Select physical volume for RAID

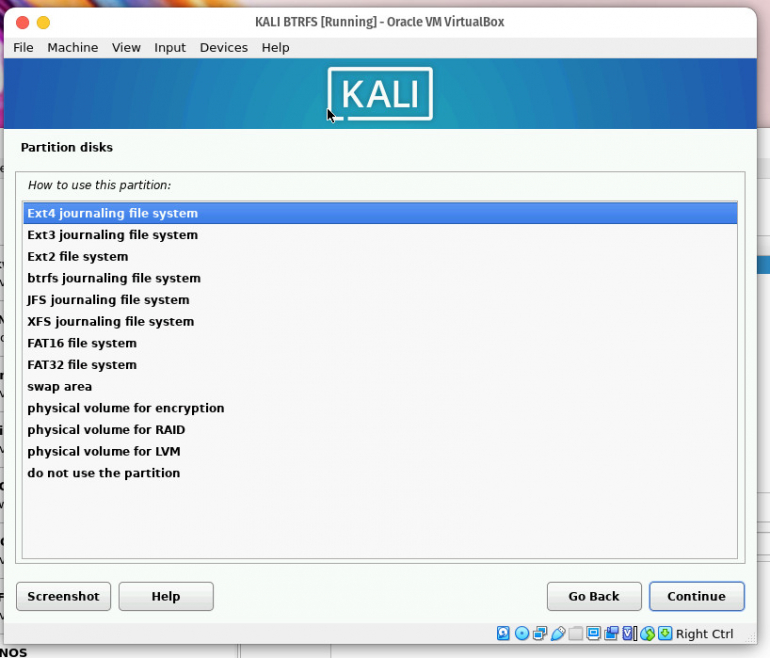[380, 430]
